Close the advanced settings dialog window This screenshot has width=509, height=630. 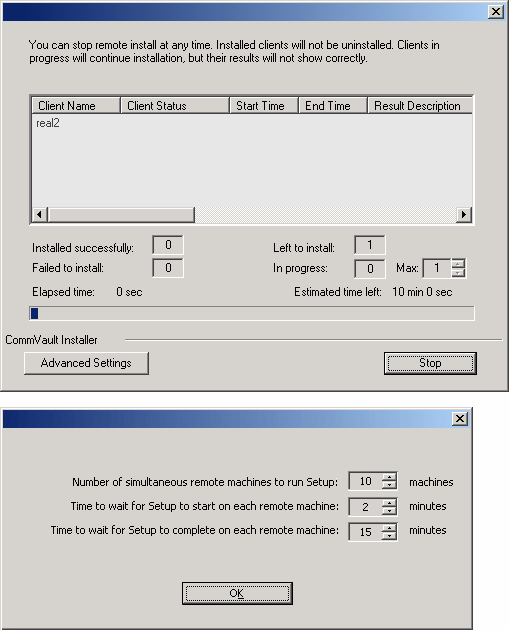click(460, 419)
